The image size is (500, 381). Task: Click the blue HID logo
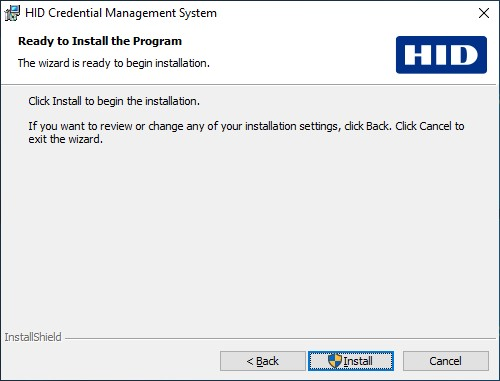click(441, 55)
